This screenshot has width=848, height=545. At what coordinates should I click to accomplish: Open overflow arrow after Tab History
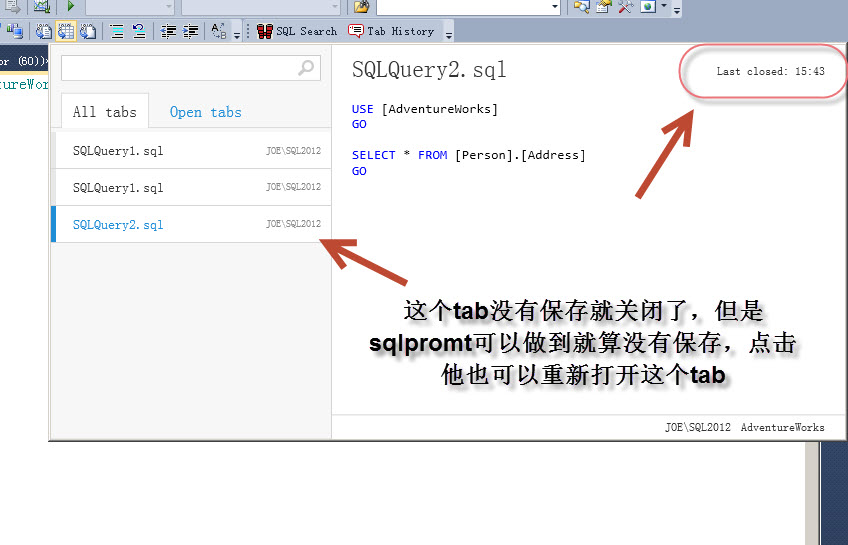tap(448, 35)
